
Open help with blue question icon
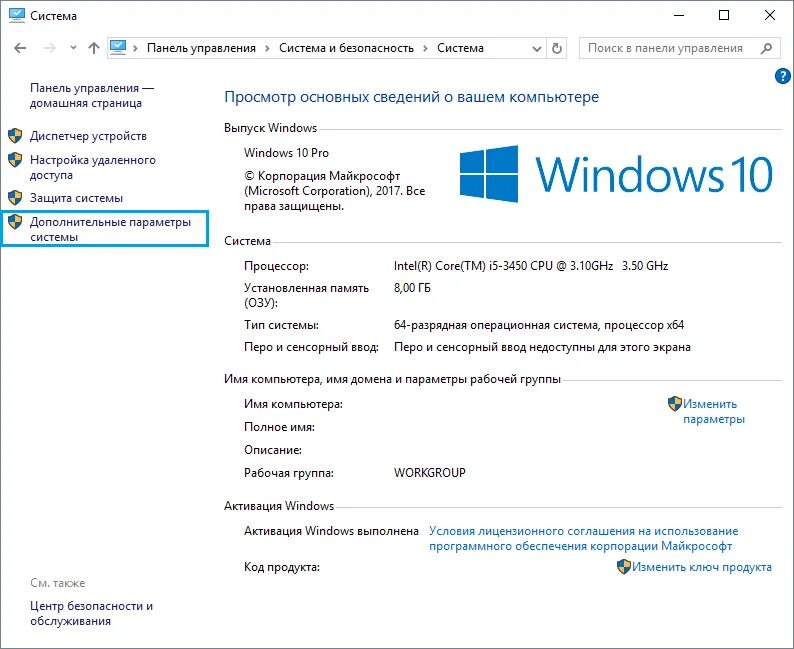pyautogui.click(x=782, y=76)
